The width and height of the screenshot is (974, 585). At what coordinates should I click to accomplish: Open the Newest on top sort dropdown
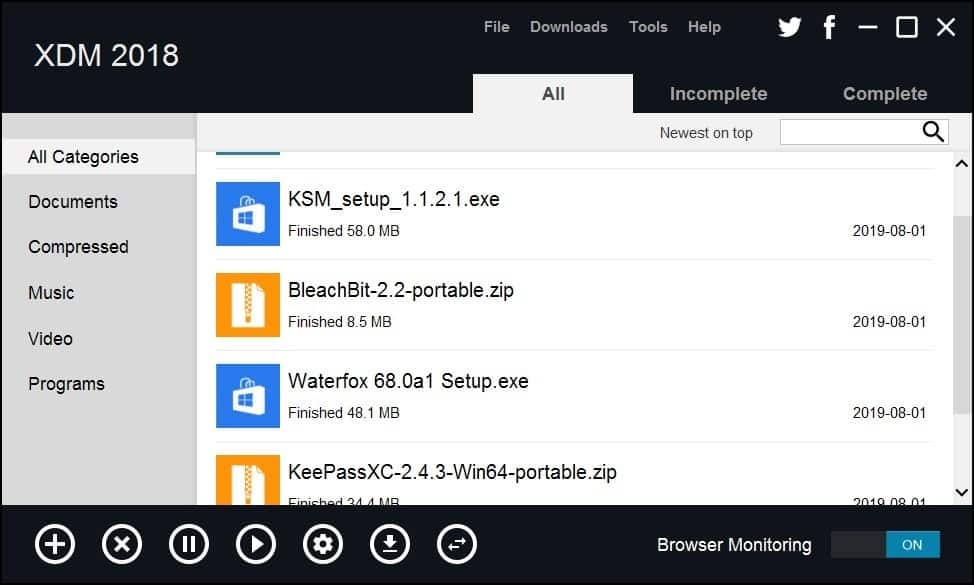click(x=706, y=132)
